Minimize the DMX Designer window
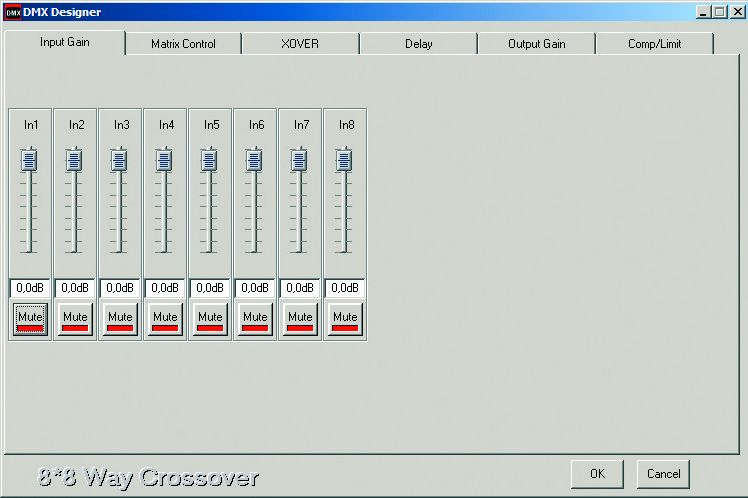This screenshot has height=498, width=748. (x=703, y=12)
